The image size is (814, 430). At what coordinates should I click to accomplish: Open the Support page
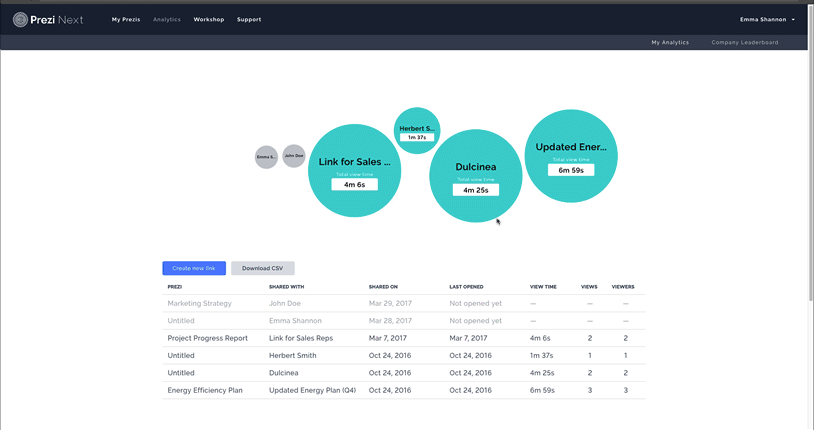249,19
